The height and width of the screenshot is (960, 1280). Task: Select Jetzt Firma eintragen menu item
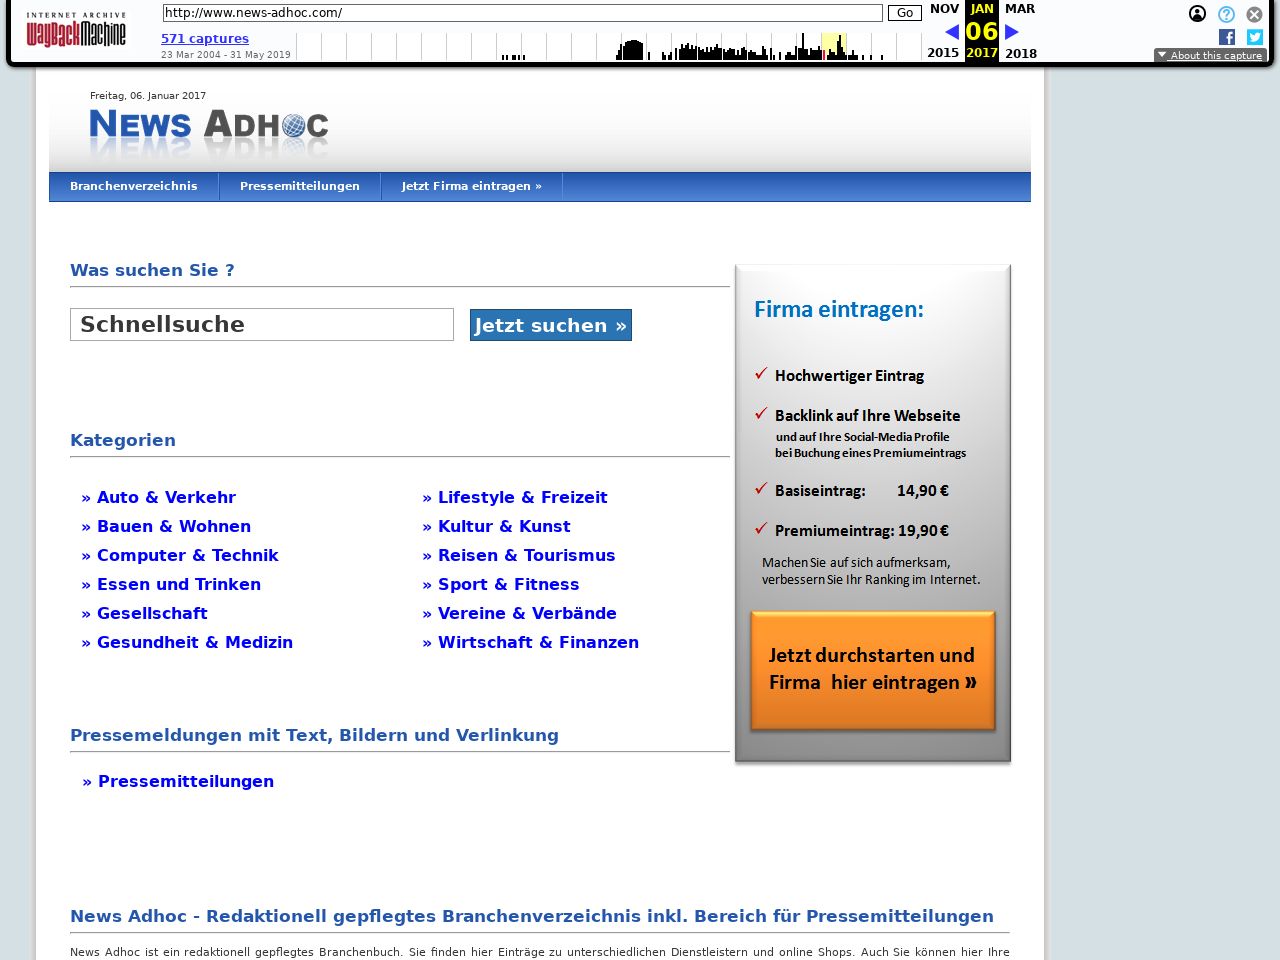coord(471,186)
